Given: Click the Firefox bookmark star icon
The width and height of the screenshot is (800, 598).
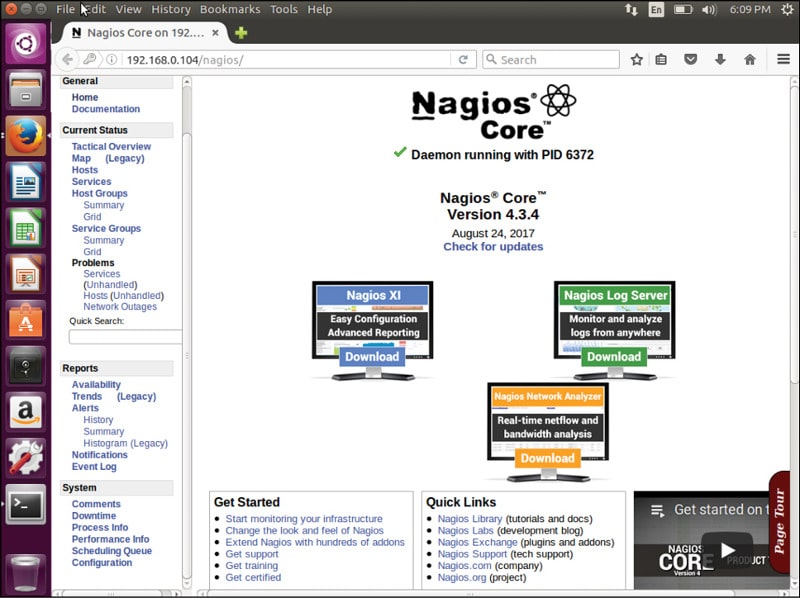Looking at the screenshot, I should point(637,60).
